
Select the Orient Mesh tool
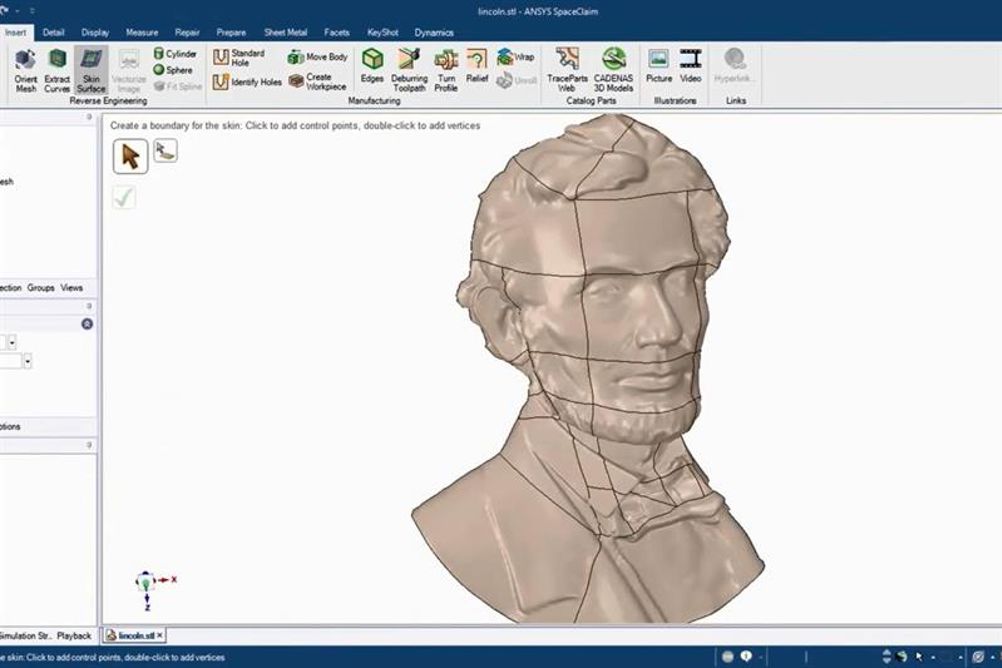(26, 70)
